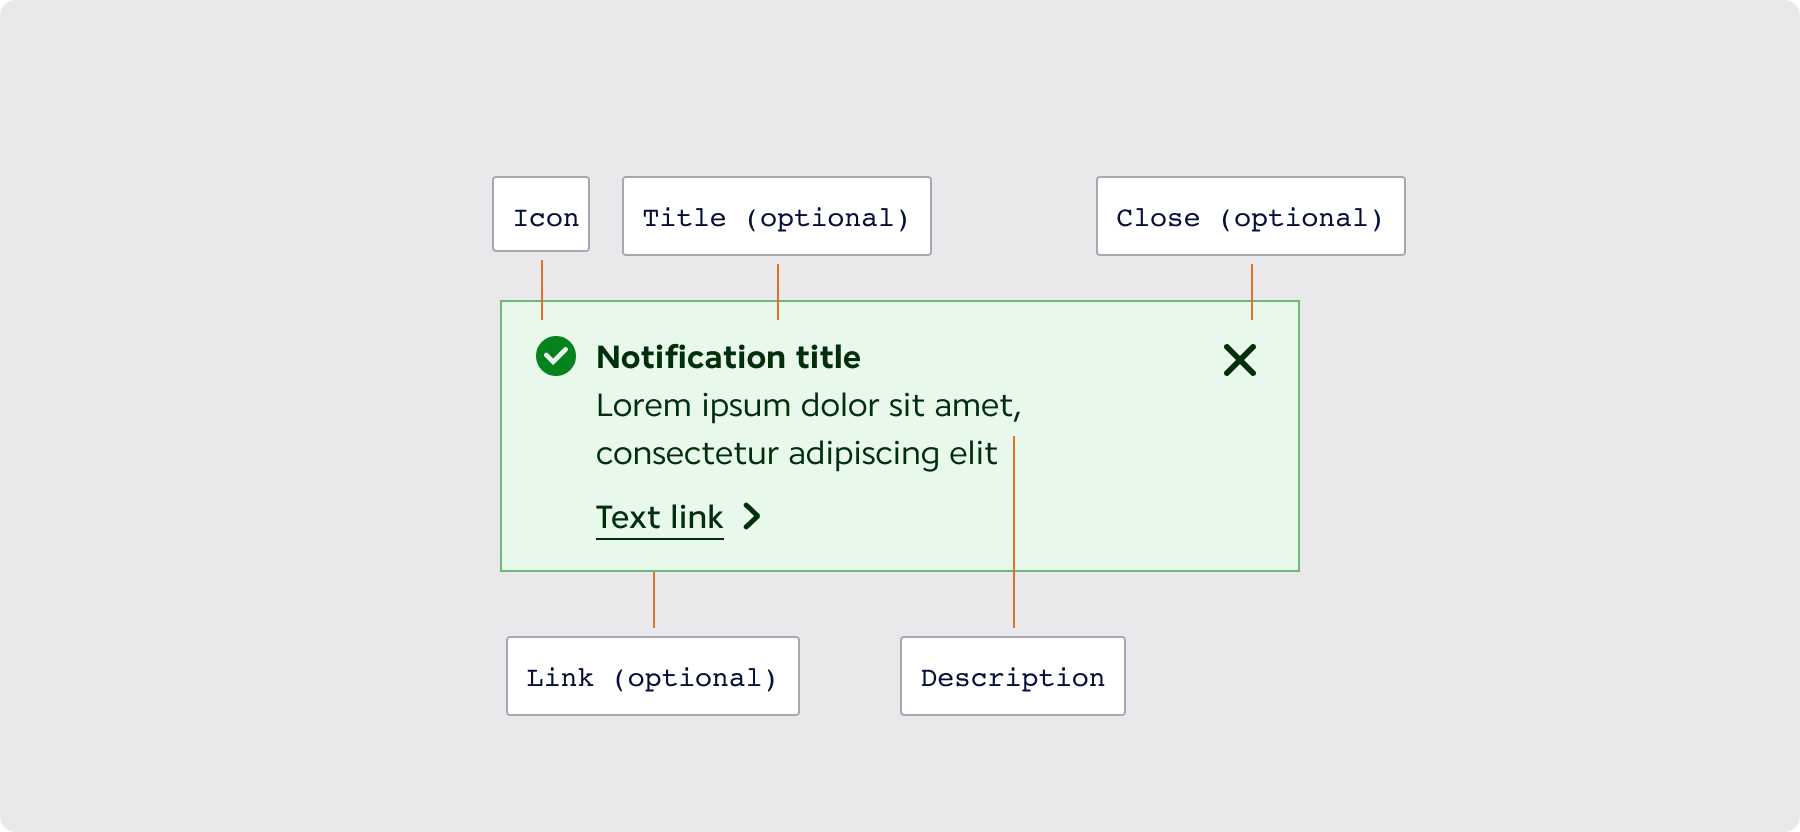Click the orange line above Link label
1800x832 pixels.
654,600
